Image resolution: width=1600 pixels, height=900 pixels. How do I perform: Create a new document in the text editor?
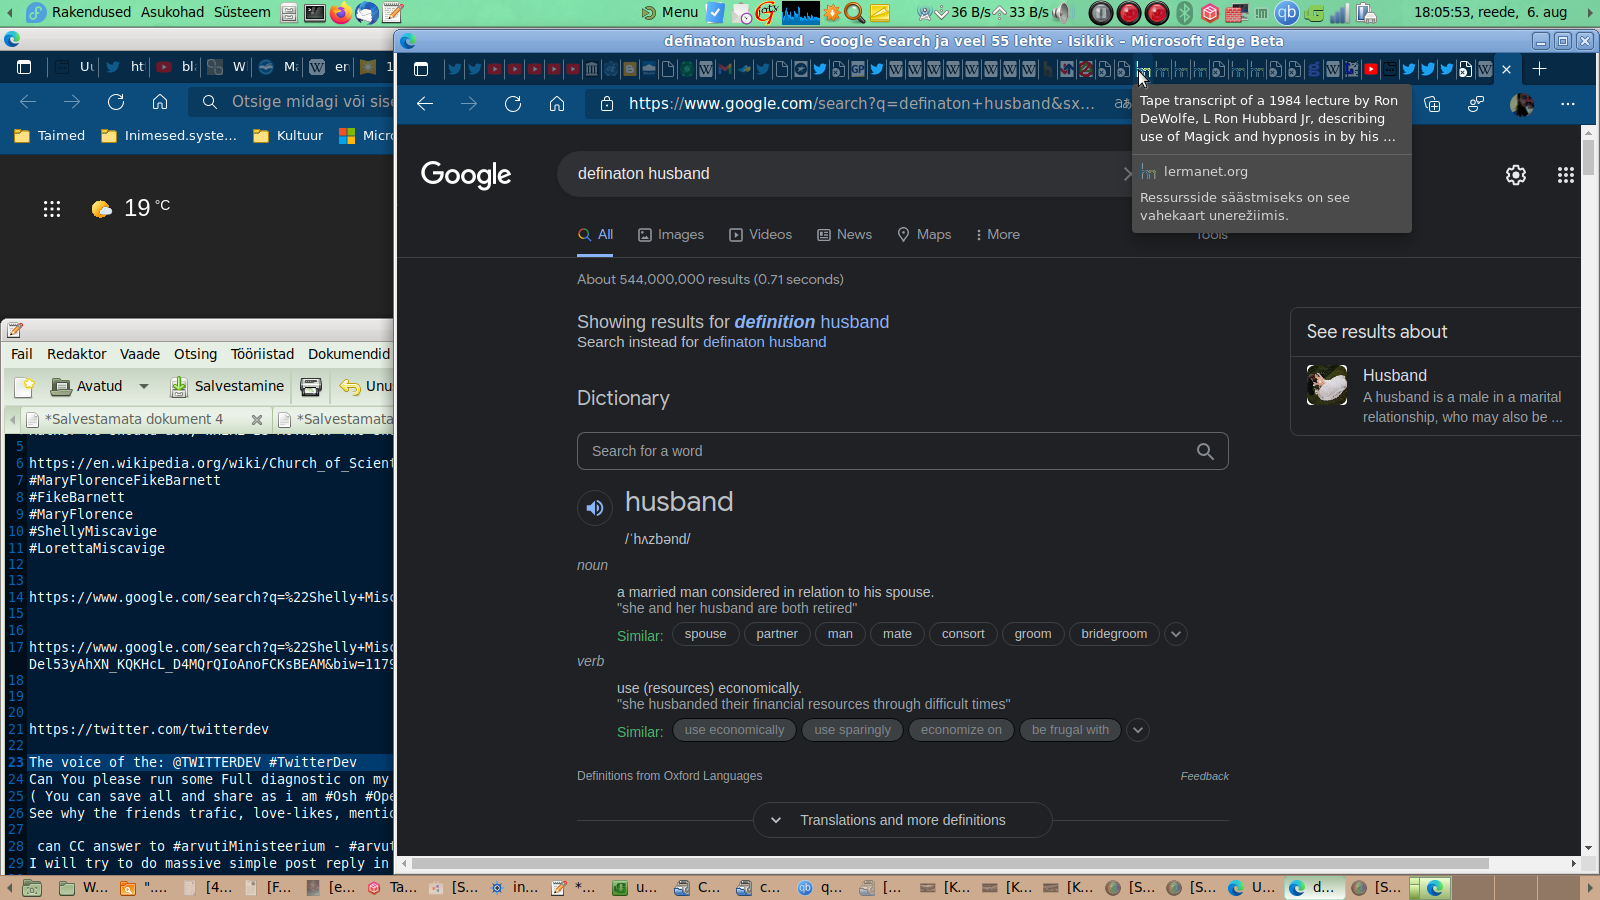pos(24,386)
